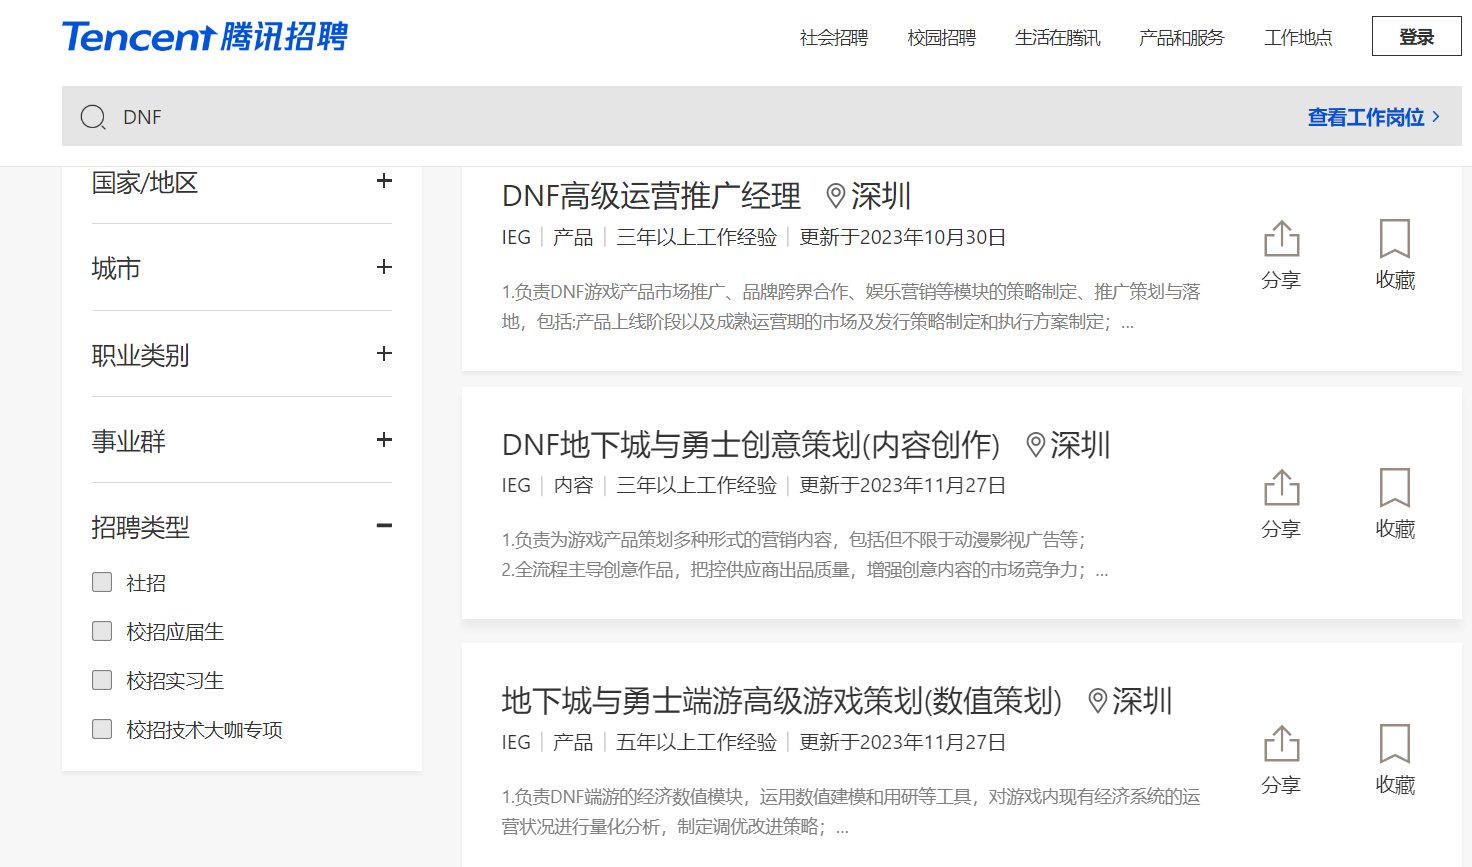Viewport: 1472px width, 867px height.
Task: Open the 产品和服务 menu
Action: coord(1182,38)
